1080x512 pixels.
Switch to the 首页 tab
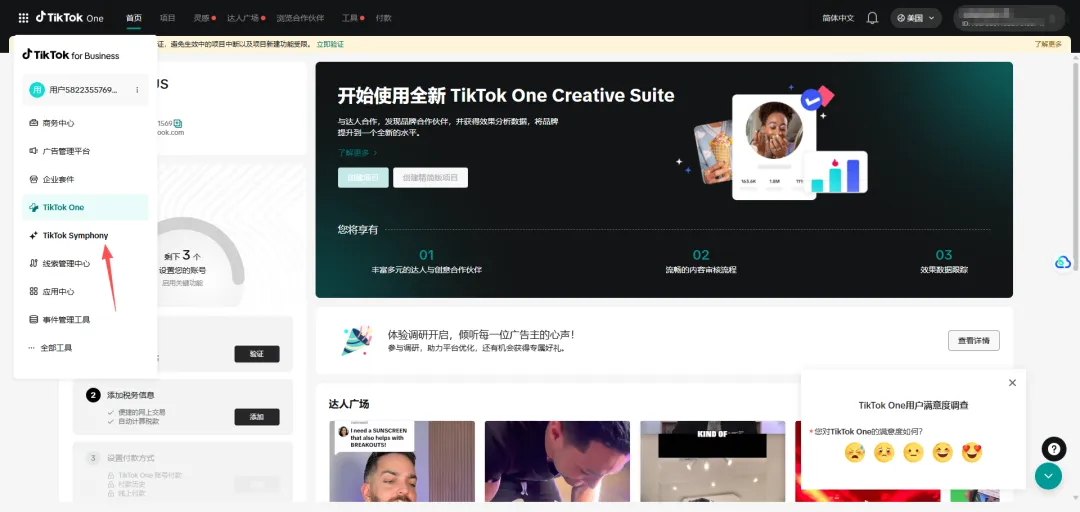[x=134, y=18]
